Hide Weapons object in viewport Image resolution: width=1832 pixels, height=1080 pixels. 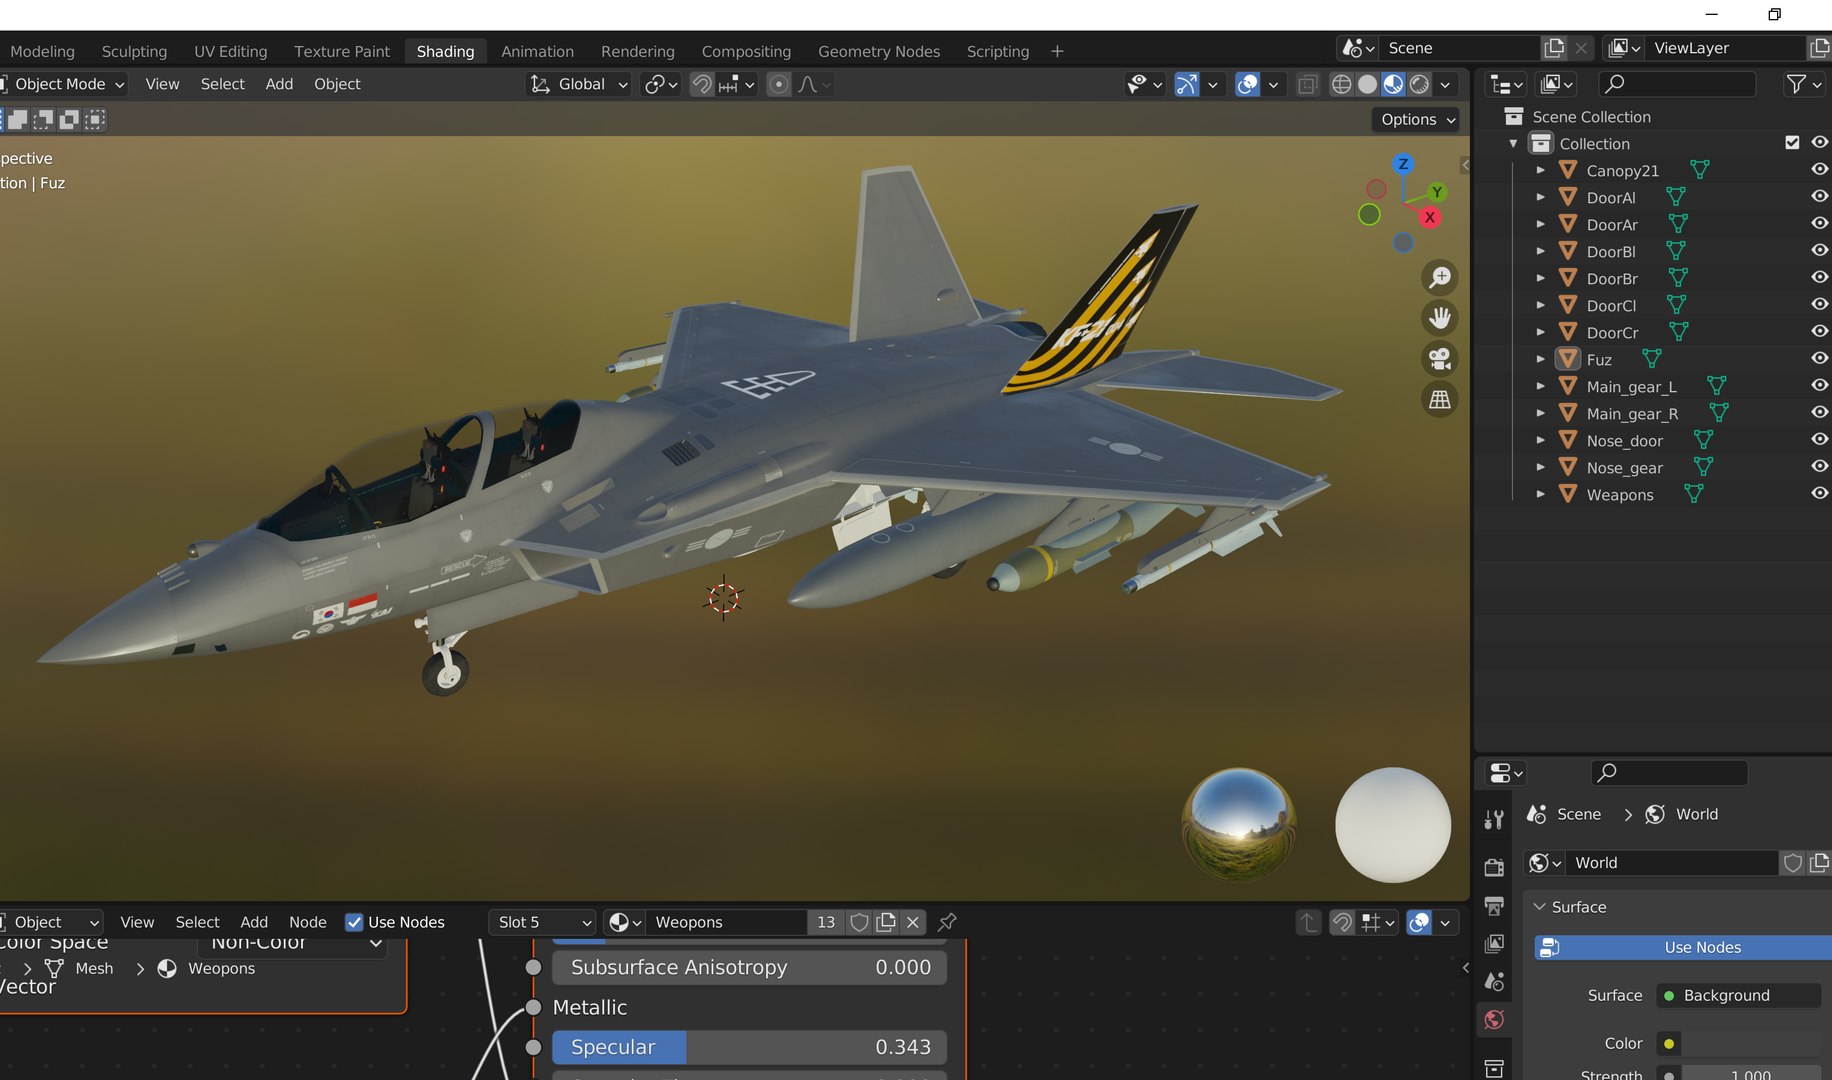[1820, 494]
